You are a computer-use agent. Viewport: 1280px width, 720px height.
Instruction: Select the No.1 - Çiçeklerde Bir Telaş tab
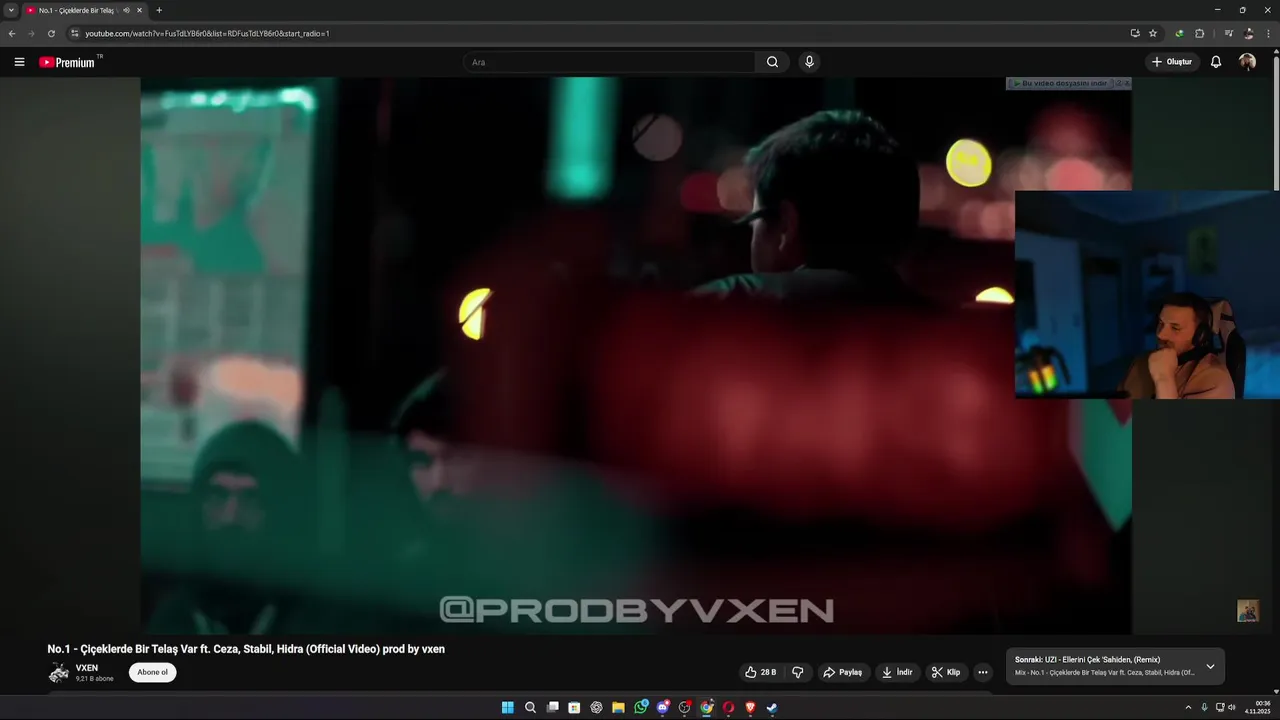coord(75,10)
